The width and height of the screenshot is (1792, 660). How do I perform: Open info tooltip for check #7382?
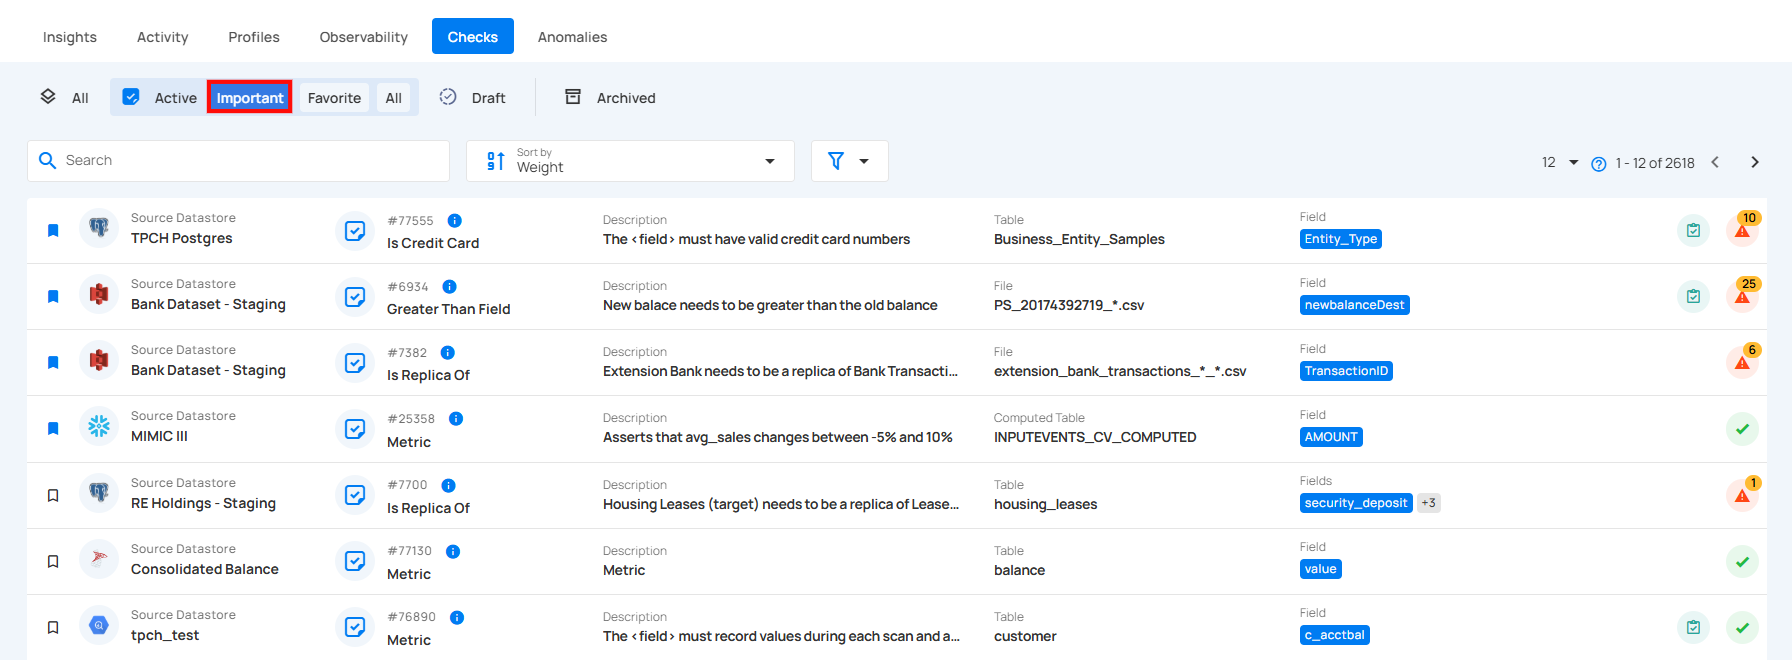(448, 352)
